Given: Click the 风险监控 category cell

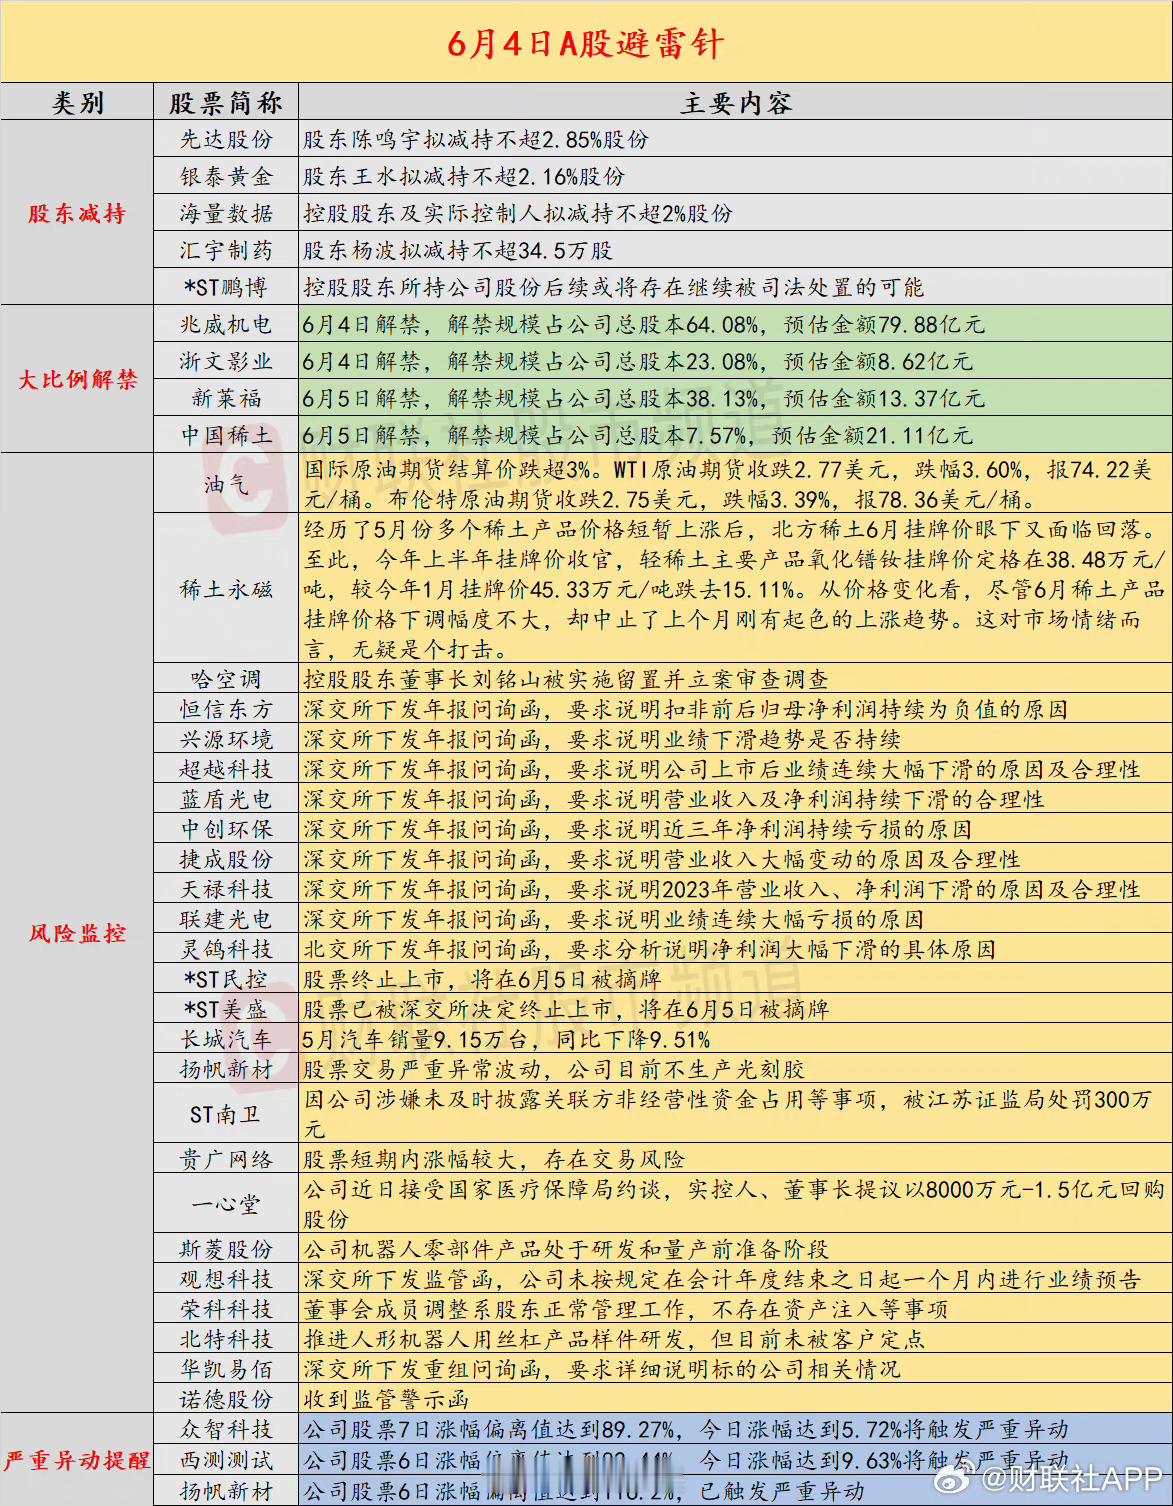Looking at the screenshot, I should coord(77,933).
